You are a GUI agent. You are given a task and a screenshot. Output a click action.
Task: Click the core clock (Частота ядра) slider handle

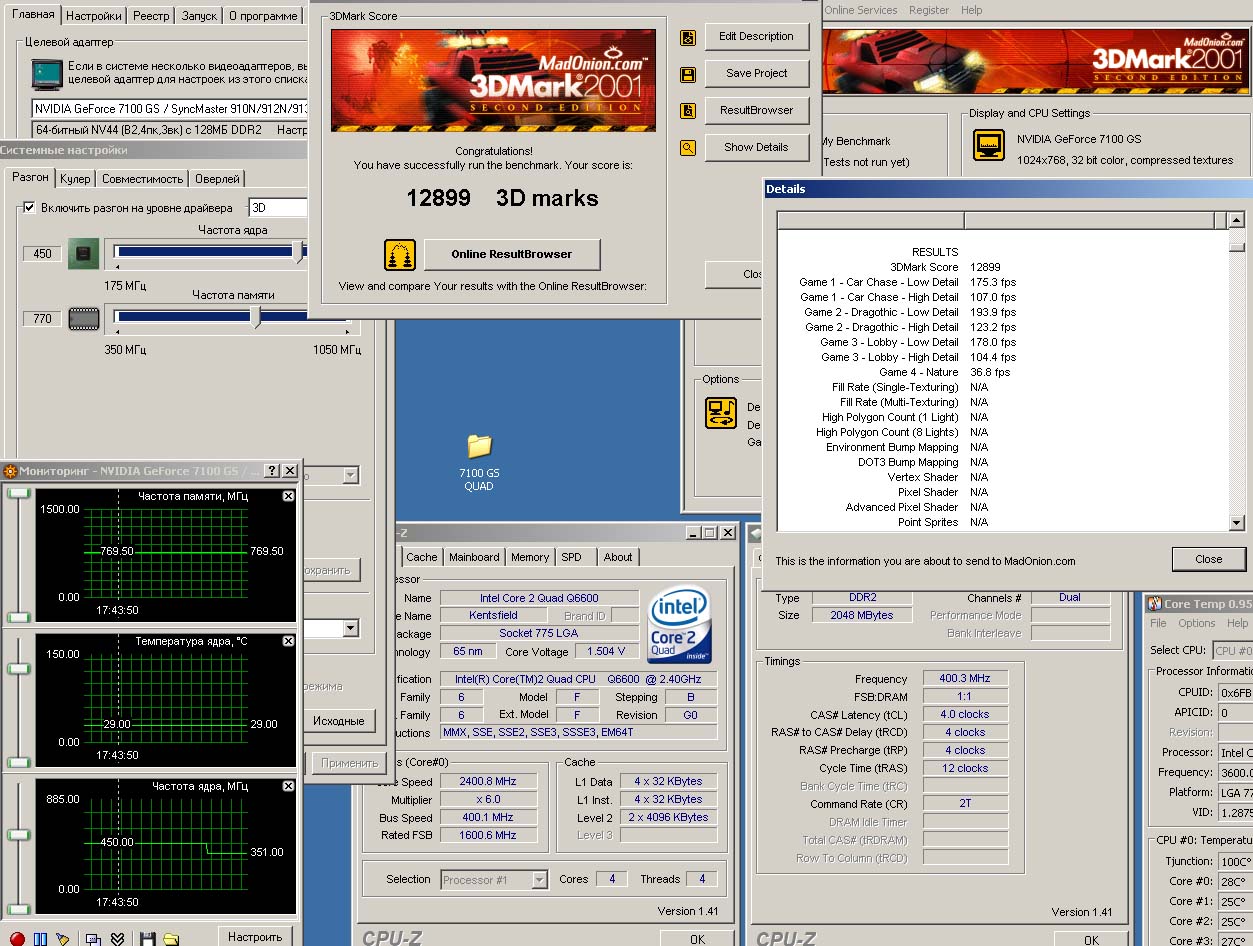pos(299,252)
